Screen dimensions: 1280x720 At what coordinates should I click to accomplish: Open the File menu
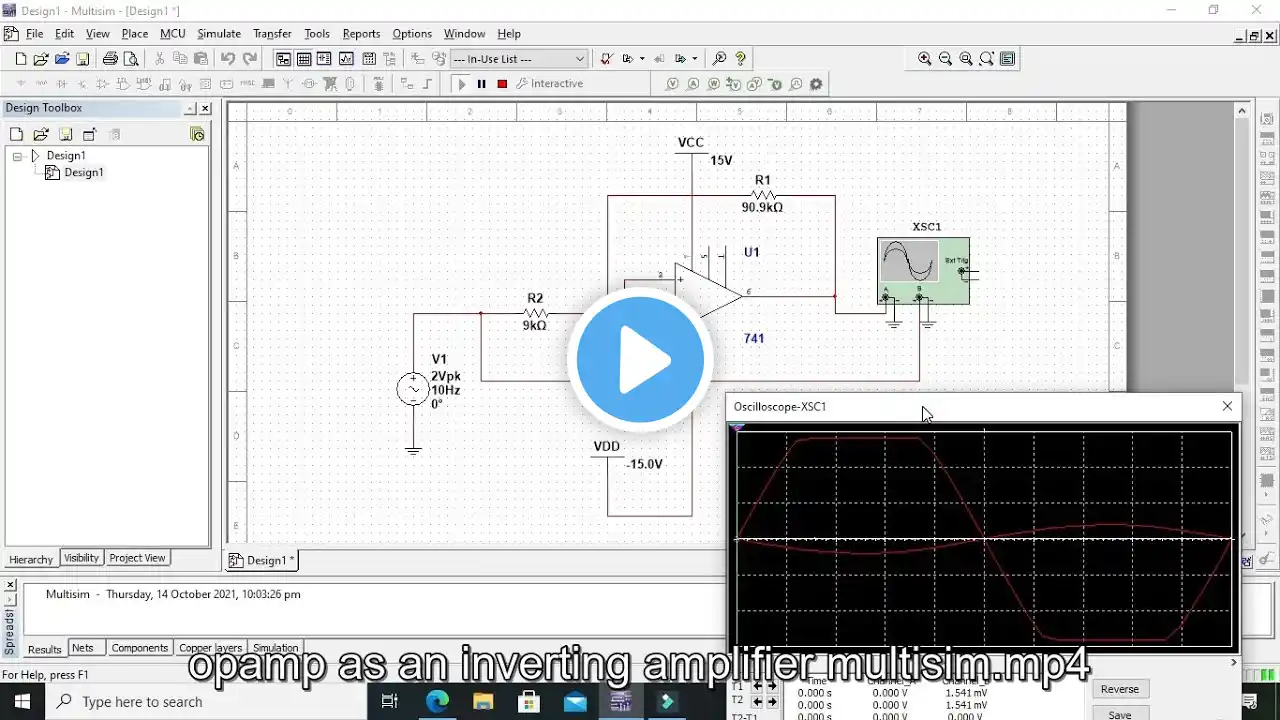tap(34, 34)
